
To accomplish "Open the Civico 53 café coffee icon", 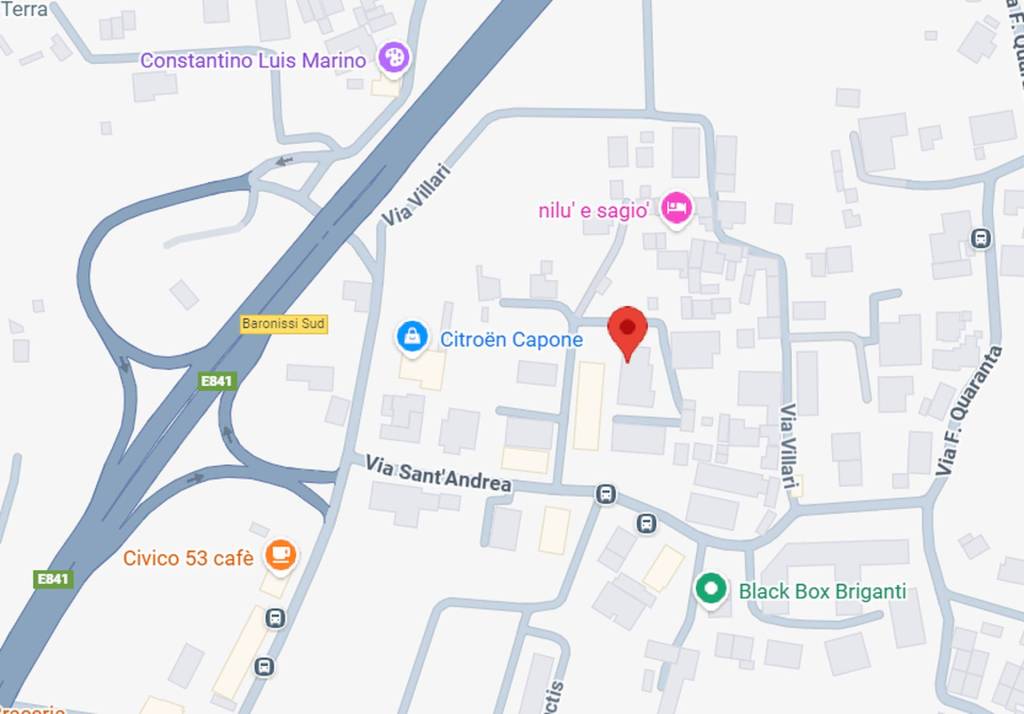I will (281, 555).
